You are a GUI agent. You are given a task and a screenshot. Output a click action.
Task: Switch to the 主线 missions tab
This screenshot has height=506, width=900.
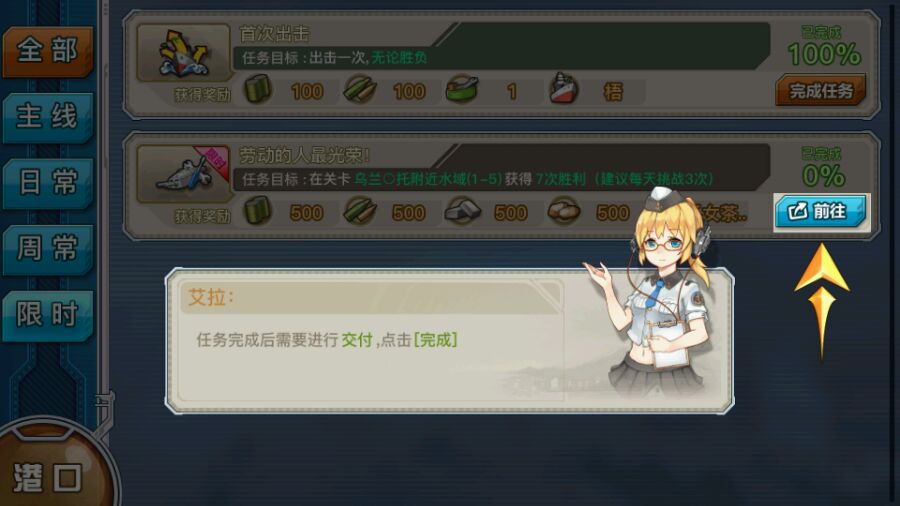click(x=47, y=118)
